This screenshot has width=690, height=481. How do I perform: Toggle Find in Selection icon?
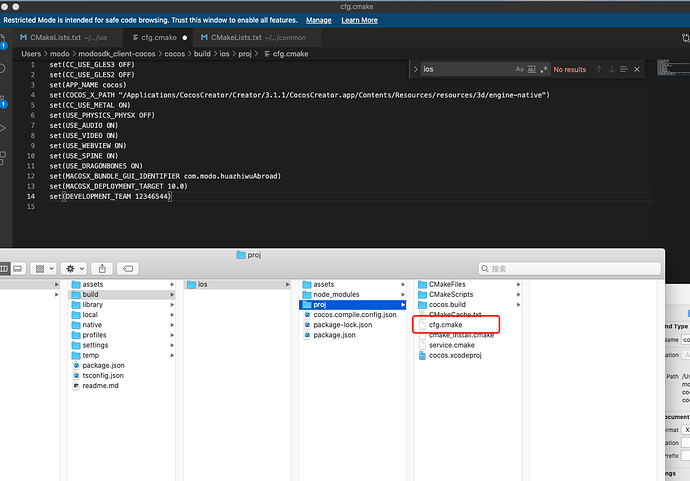(x=624, y=69)
